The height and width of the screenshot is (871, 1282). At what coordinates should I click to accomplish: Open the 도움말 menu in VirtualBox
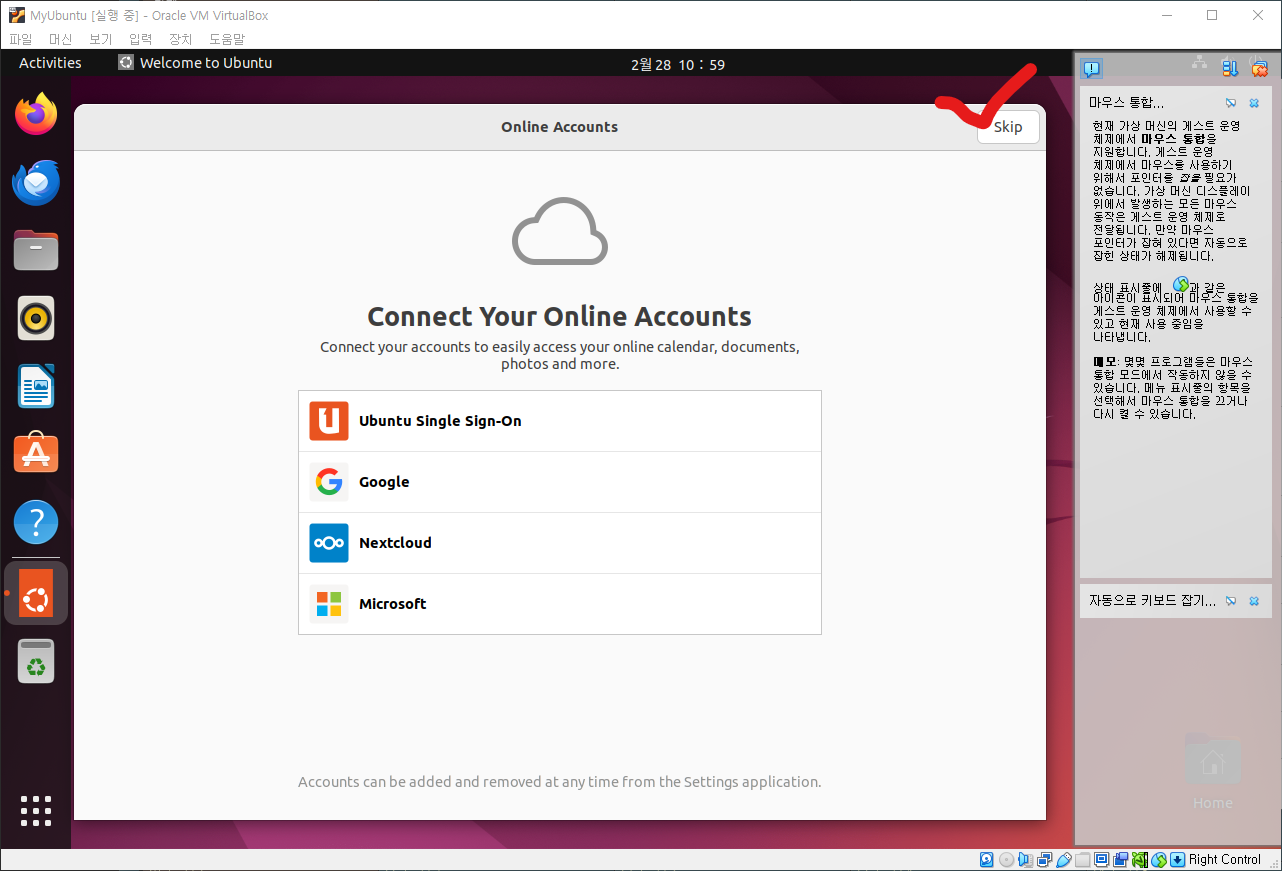(x=227, y=39)
